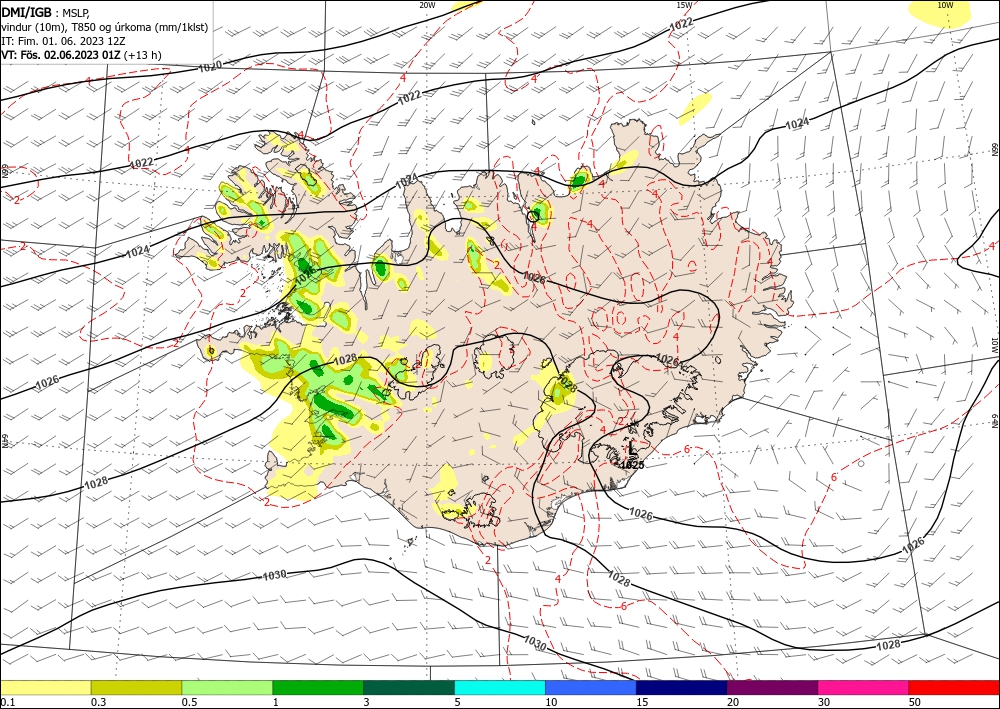Viewport: 1000px width, 709px height.
Task: Click the "0.3" legend value
Action: pos(98,702)
